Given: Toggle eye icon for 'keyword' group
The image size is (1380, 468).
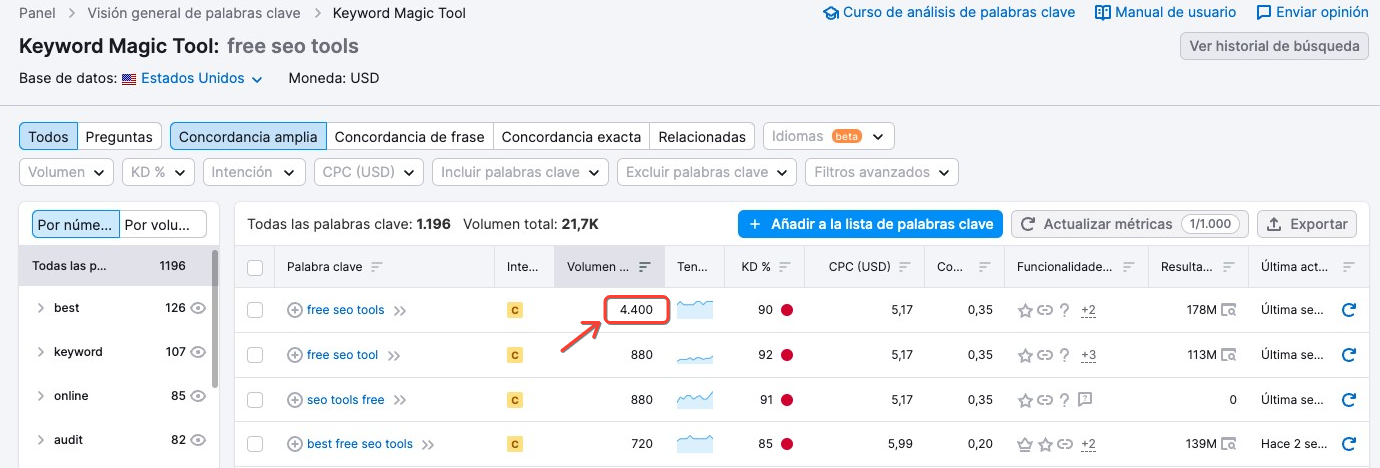Looking at the screenshot, I should pos(198,352).
